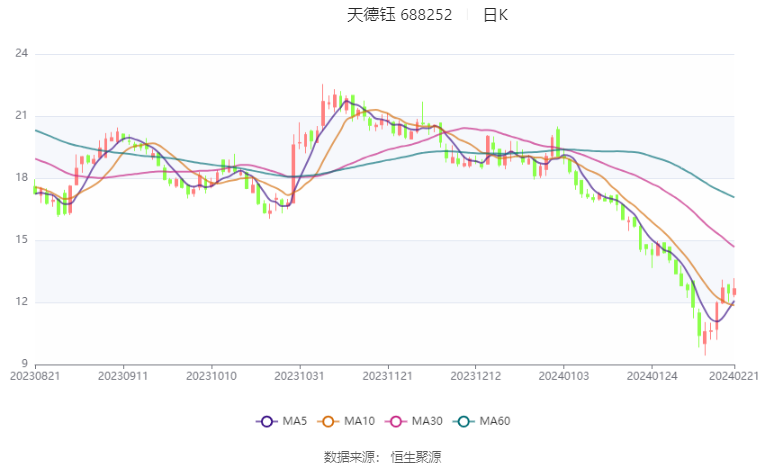The height and width of the screenshot is (465, 765).
Task: Click the chart title 天德钰 688252
Action: click(x=400, y=15)
